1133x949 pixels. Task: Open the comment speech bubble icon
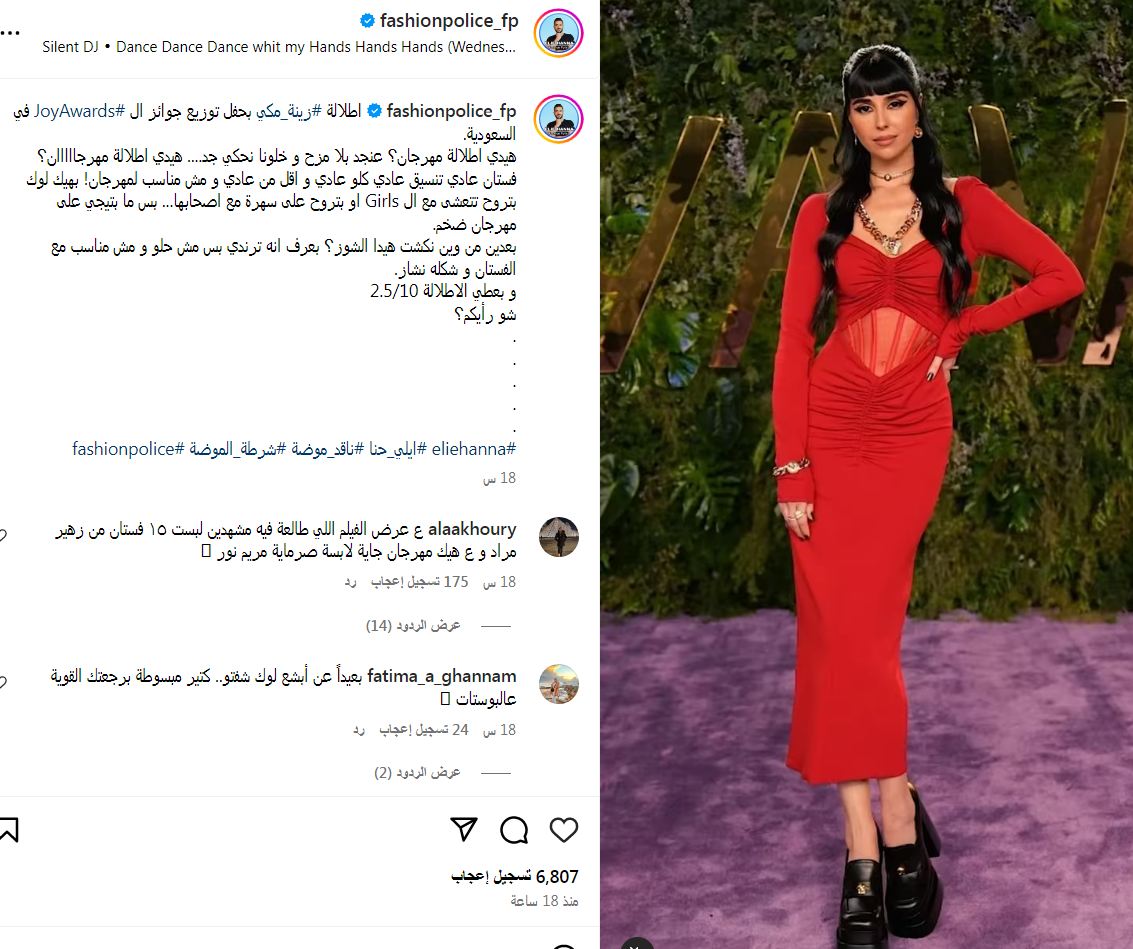514,830
